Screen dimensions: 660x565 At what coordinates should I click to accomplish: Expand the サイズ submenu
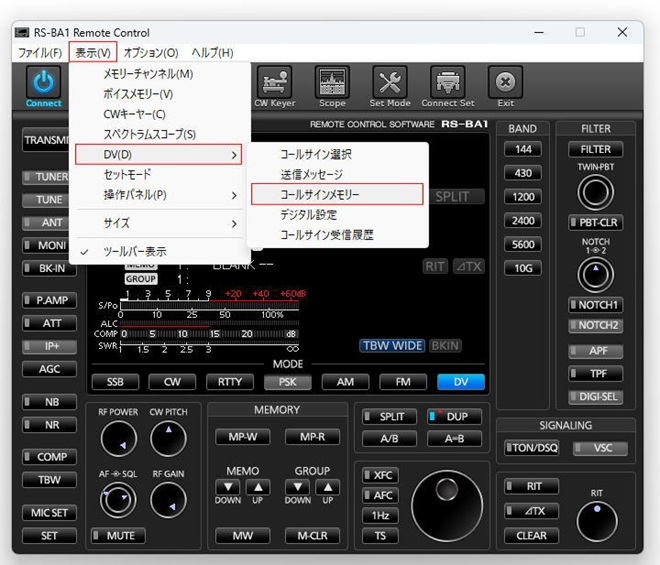click(x=158, y=224)
